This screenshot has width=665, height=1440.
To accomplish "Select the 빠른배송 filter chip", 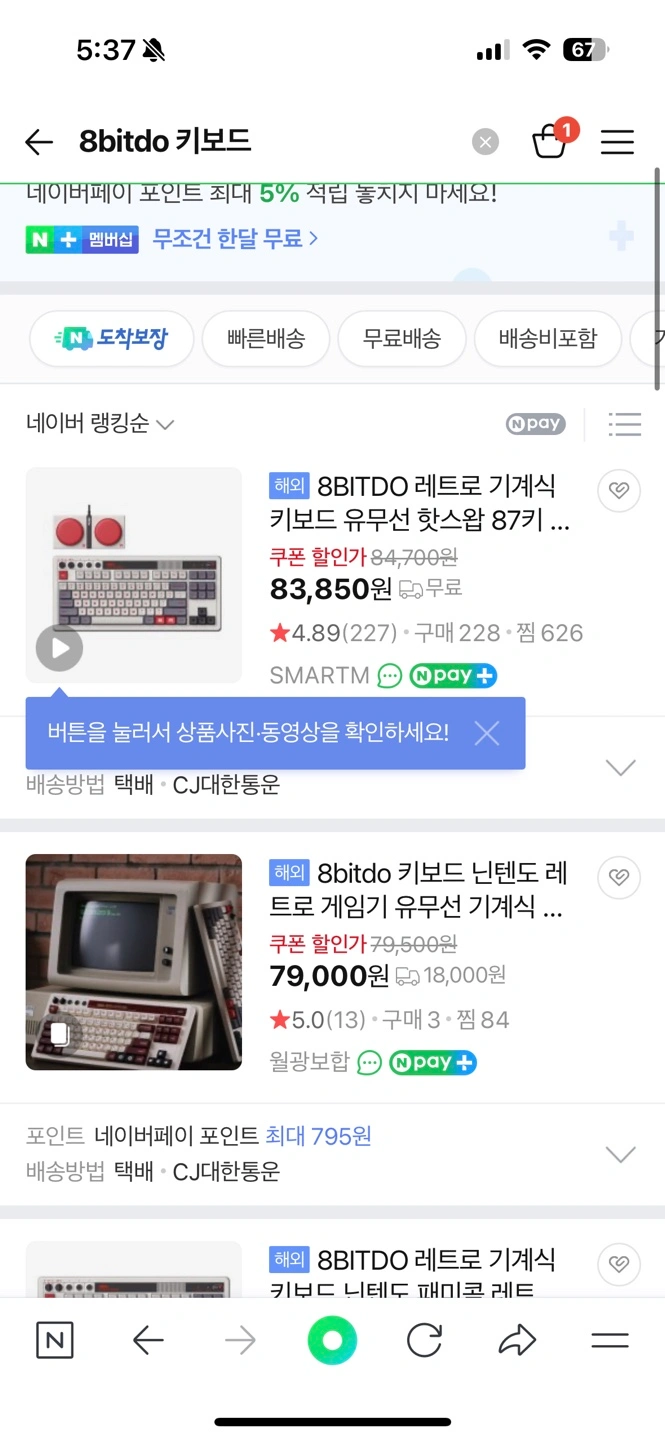I will point(265,339).
